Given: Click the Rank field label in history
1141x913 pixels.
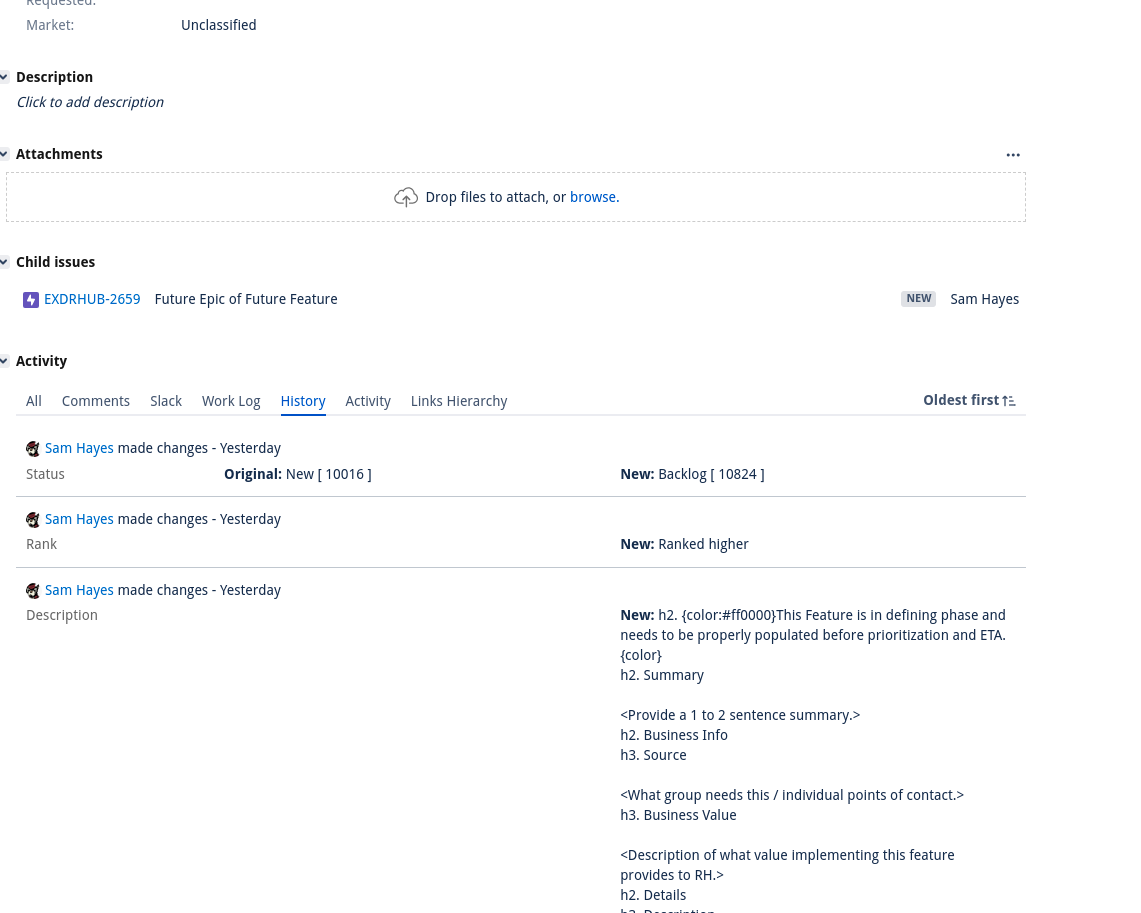Looking at the screenshot, I should pyautogui.click(x=41, y=544).
